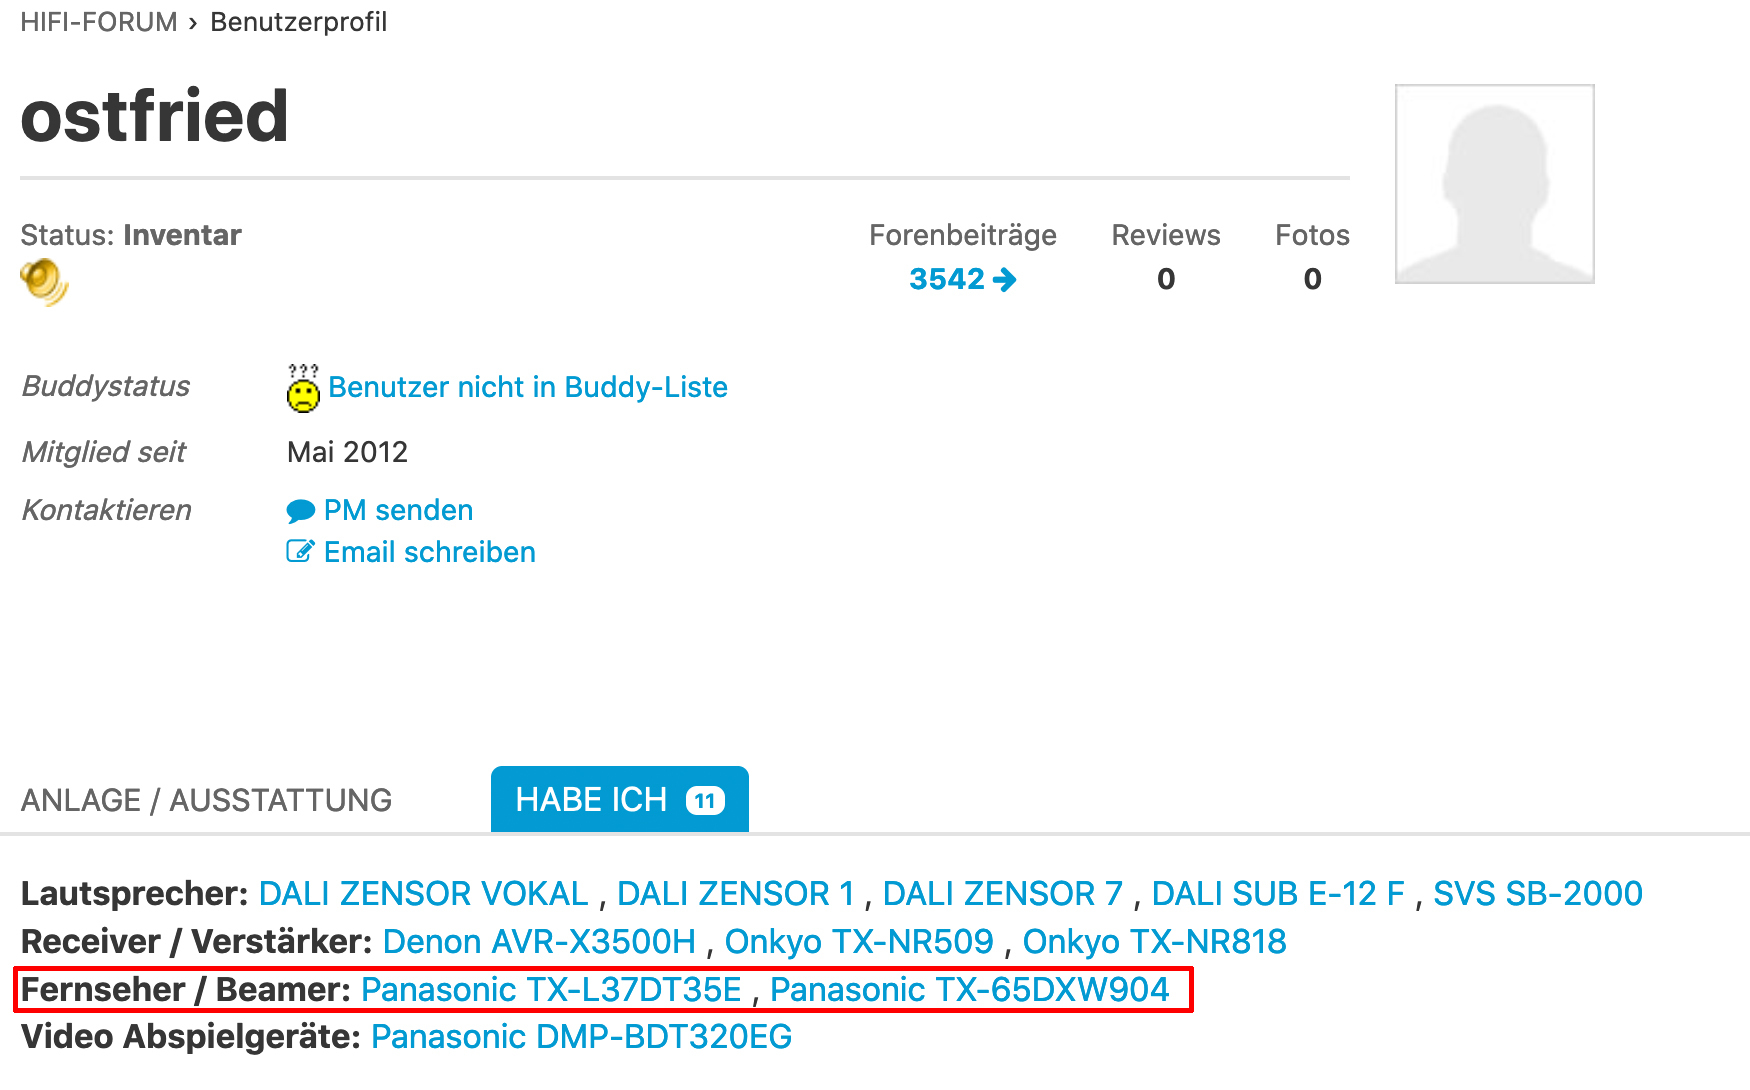Viewport: 1750px width, 1090px height.
Task: Click the 11 count badge
Action: tap(705, 801)
